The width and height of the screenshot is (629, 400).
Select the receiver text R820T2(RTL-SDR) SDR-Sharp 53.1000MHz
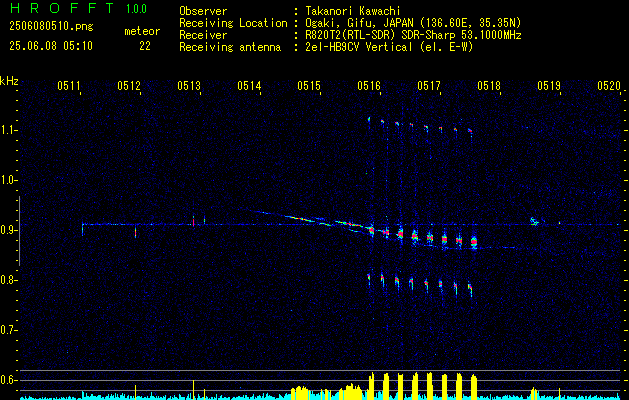pyautogui.click(x=413, y=35)
